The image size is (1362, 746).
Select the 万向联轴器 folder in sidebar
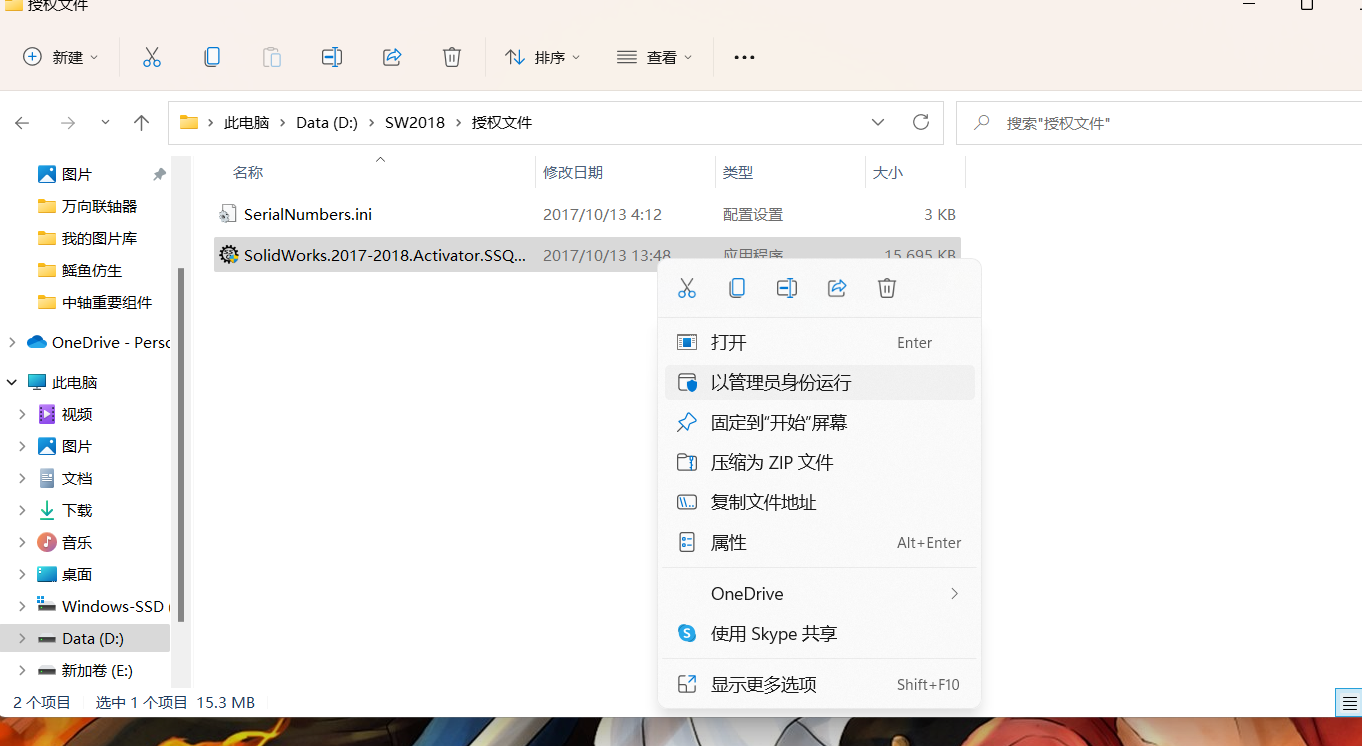[x=99, y=206]
